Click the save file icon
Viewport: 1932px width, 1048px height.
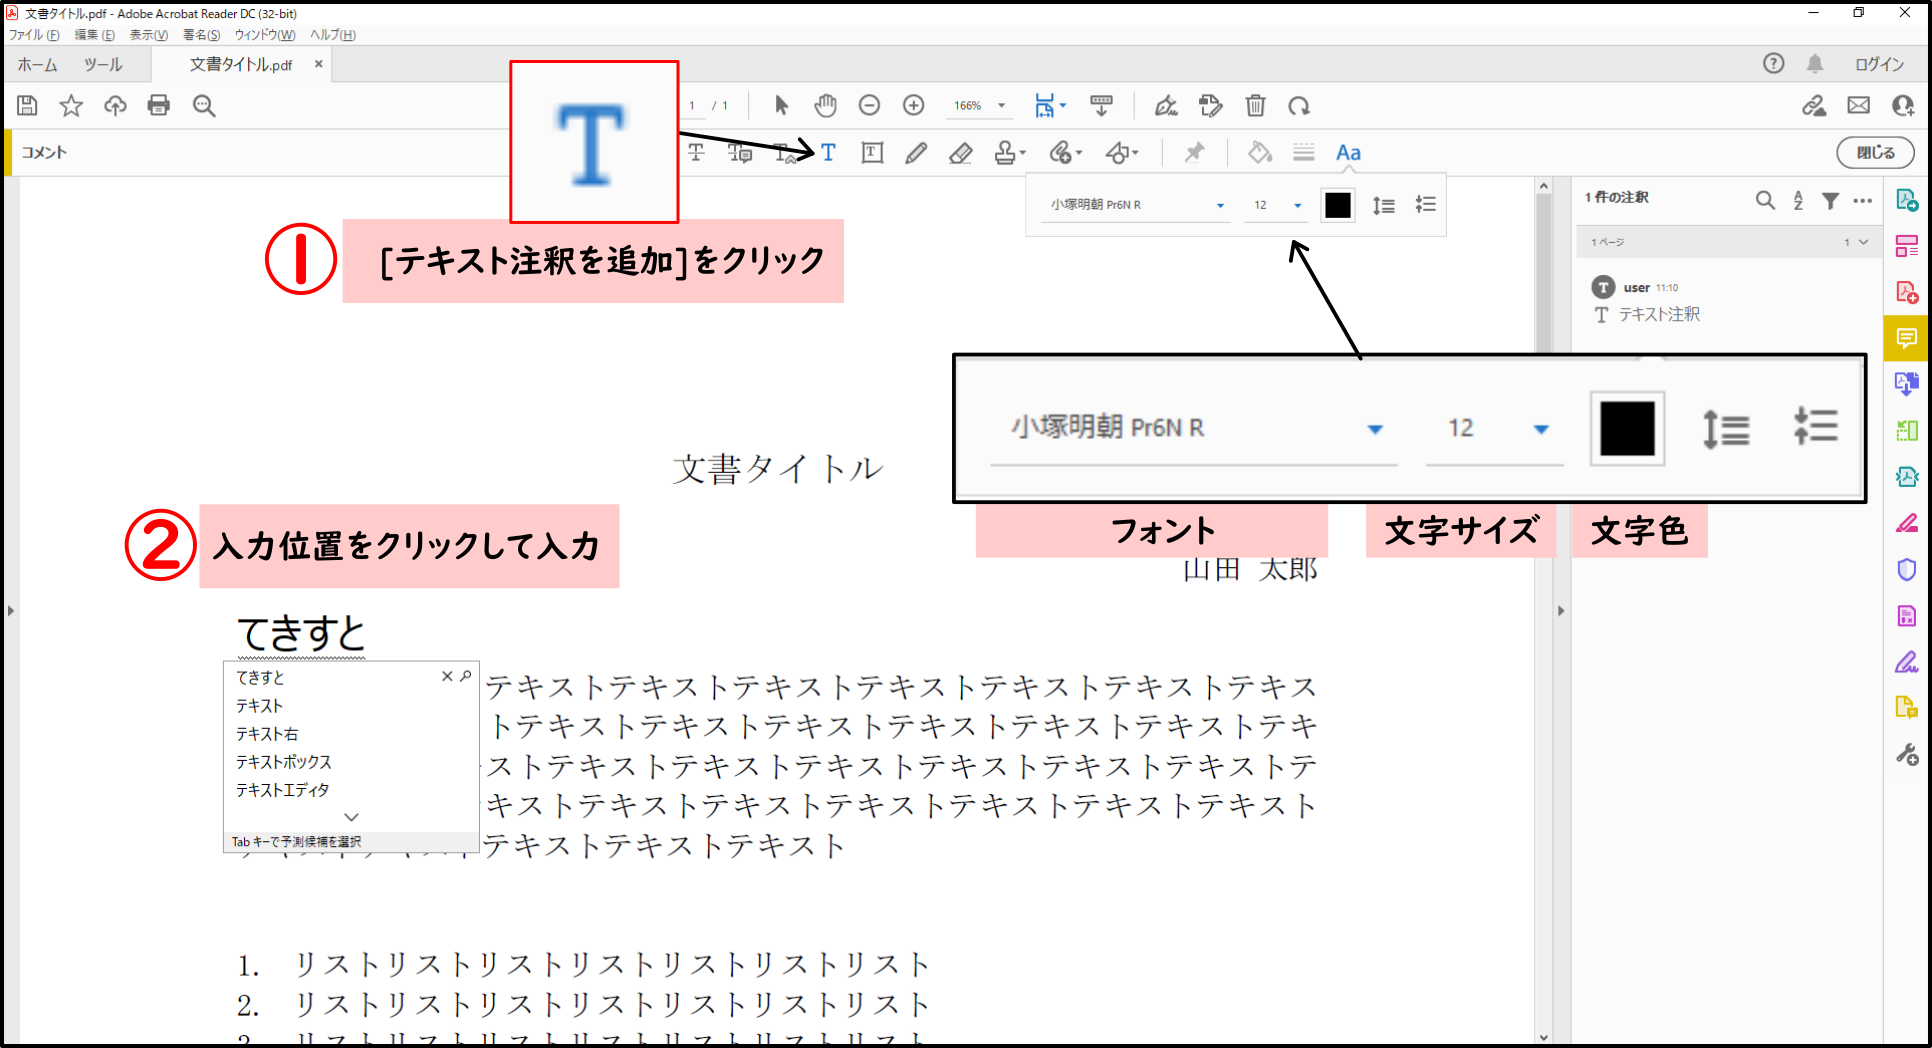27,106
